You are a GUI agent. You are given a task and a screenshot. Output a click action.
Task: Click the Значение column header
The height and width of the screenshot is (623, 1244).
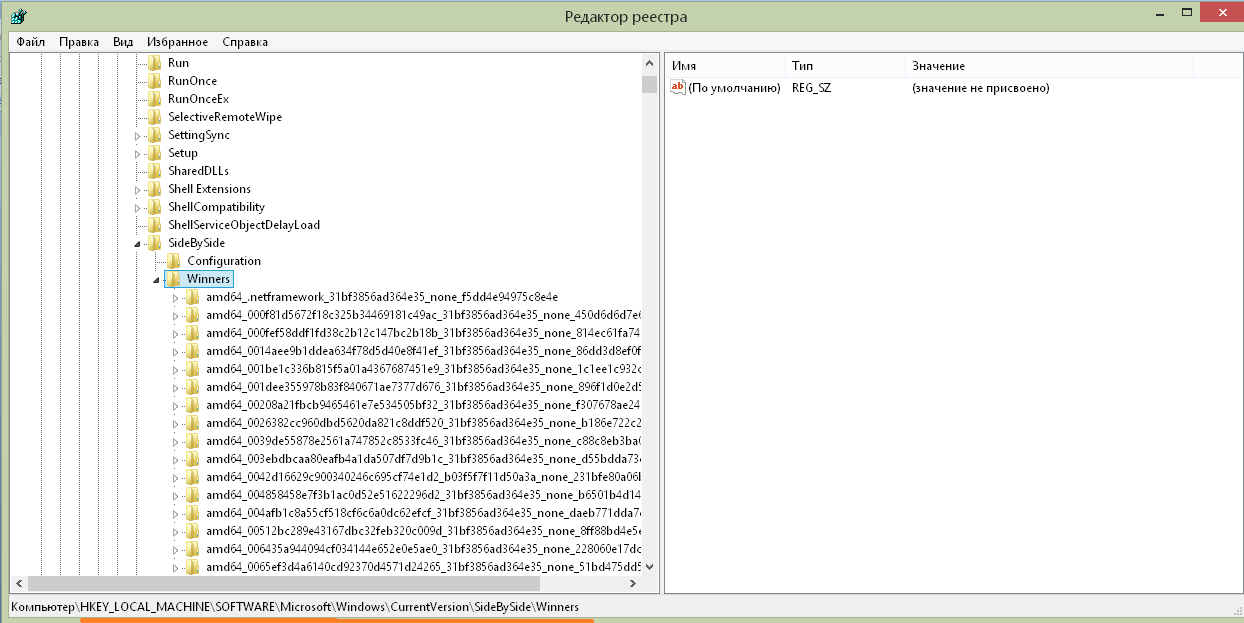point(1049,65)
